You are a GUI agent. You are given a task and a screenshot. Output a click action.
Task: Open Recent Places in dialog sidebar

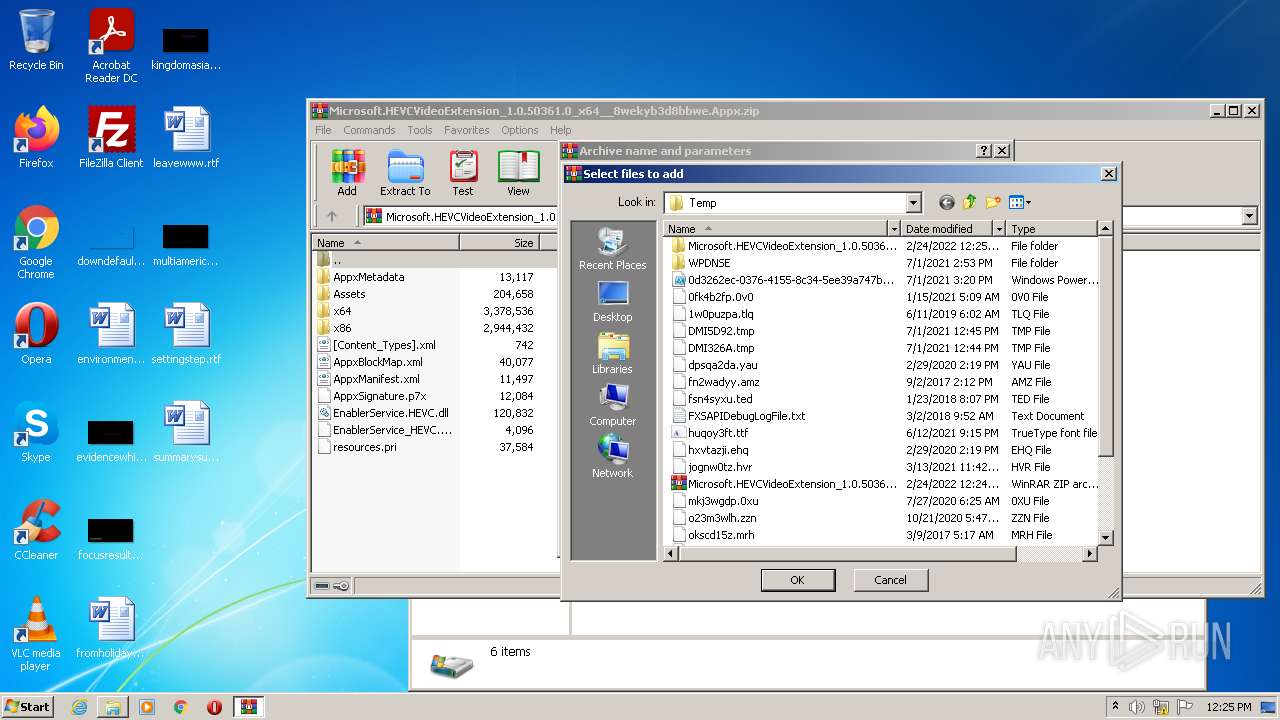pos(612,248)
